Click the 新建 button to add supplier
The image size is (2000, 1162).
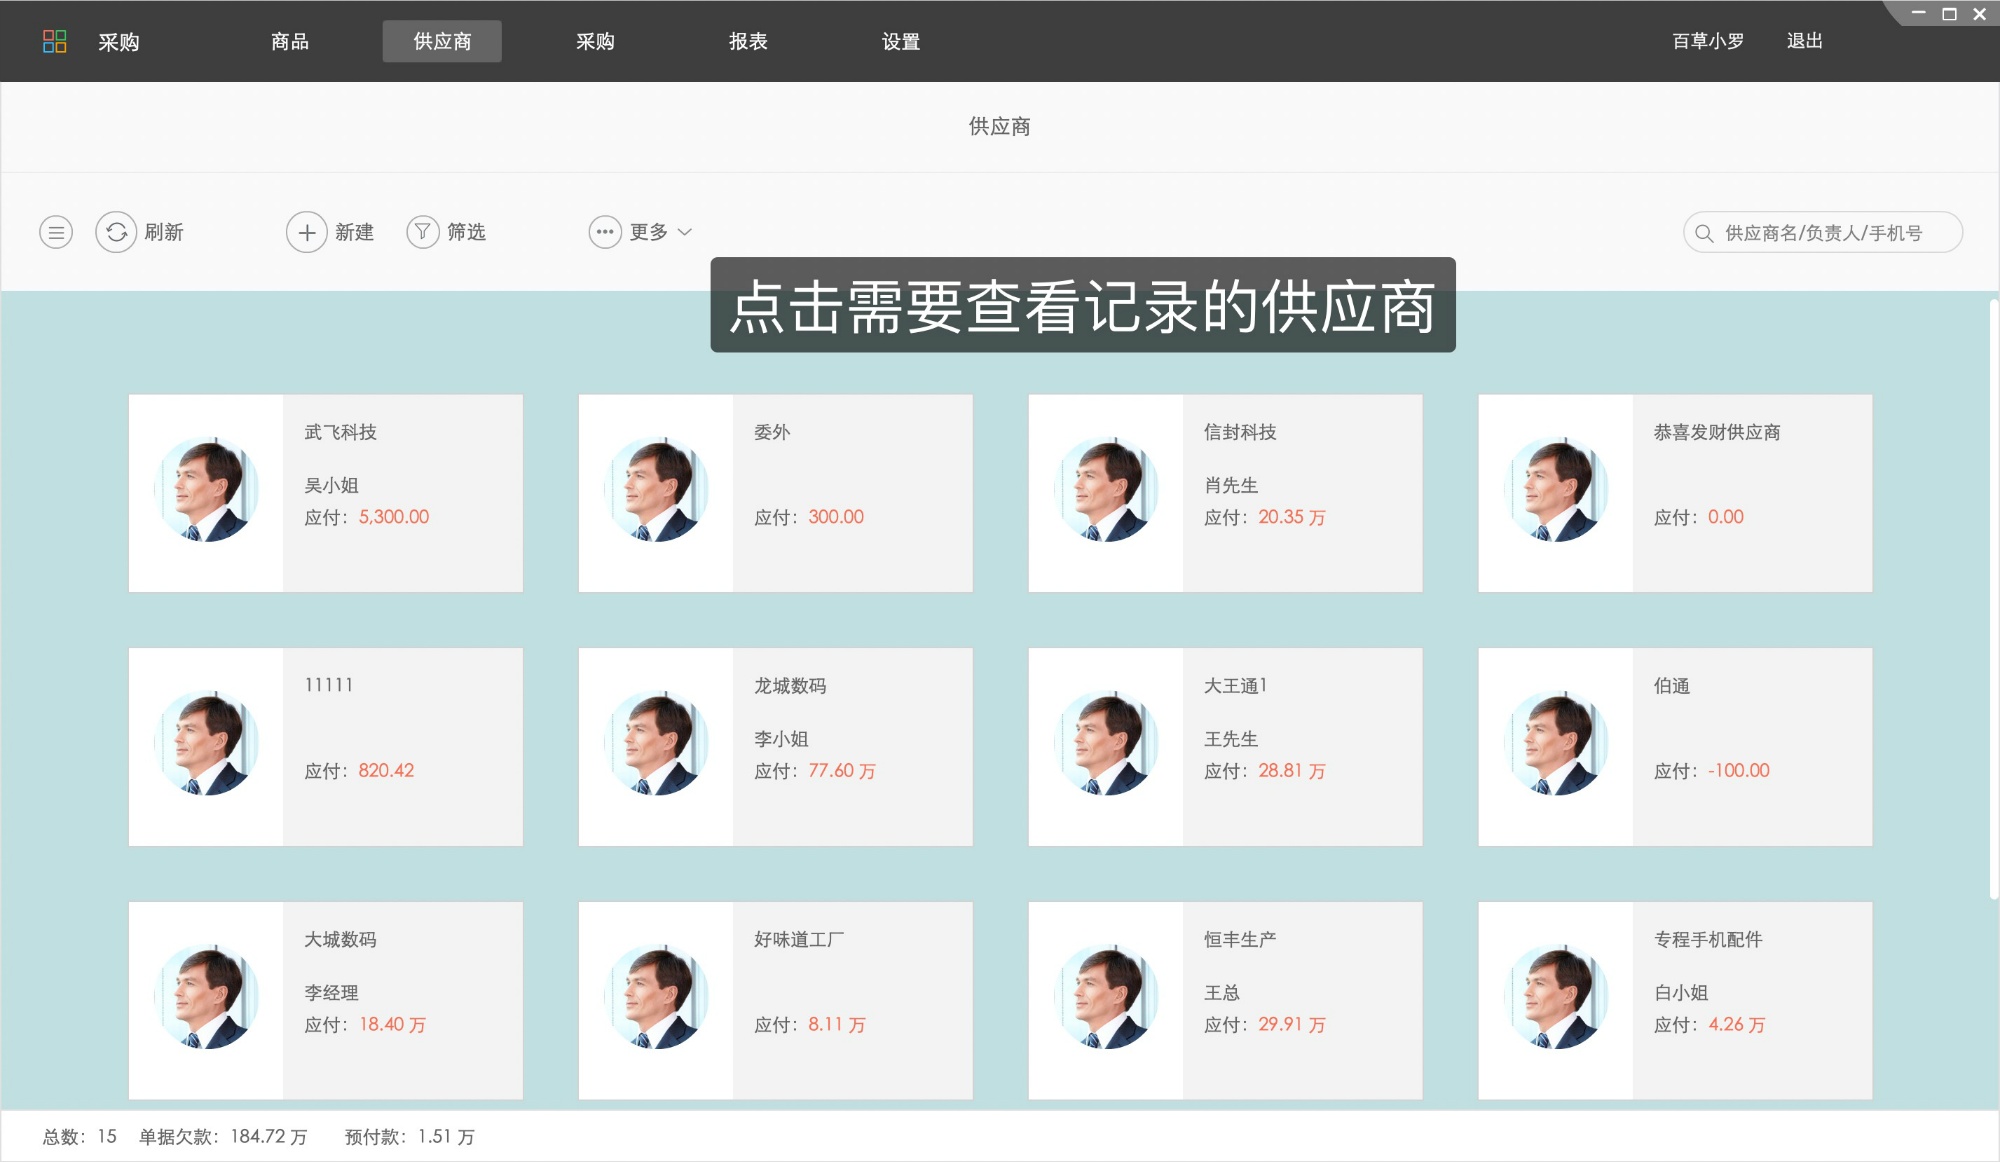[x=355, y=231]
